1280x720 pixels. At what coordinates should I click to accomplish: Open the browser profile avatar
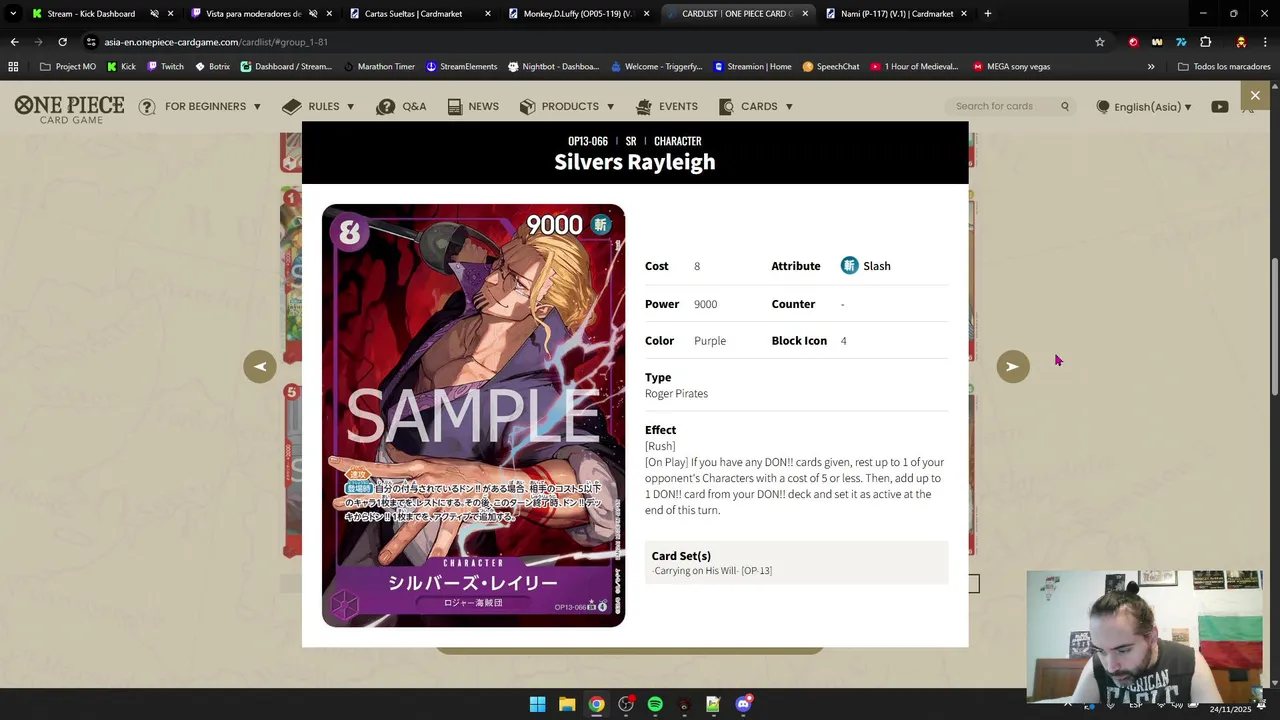pyautogui.click(x=1241, y=42)
